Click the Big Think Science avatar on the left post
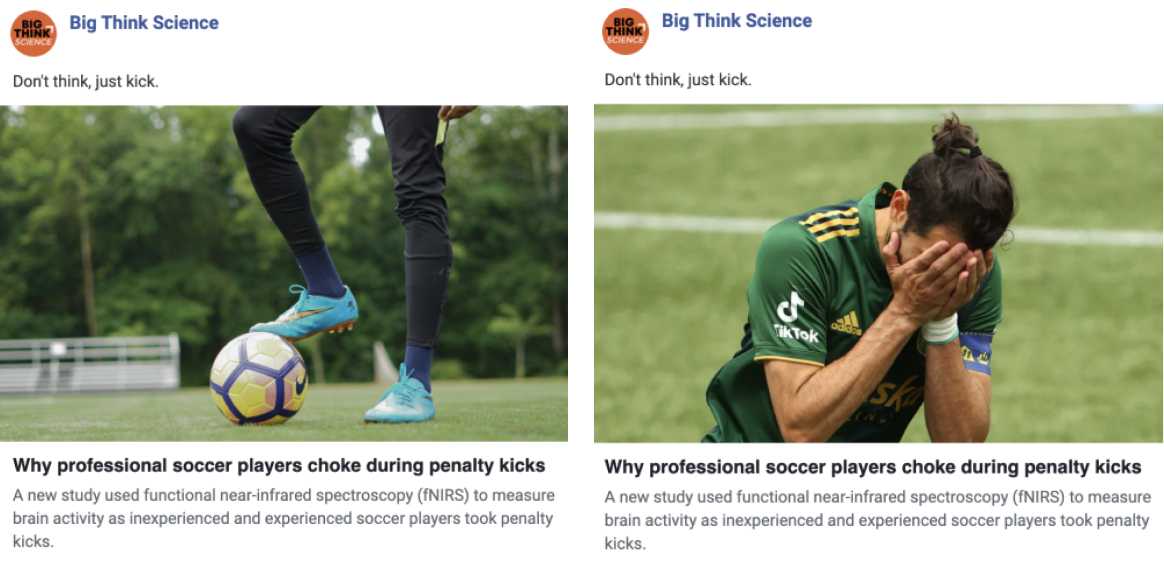1164x561 pixels. 33,33
